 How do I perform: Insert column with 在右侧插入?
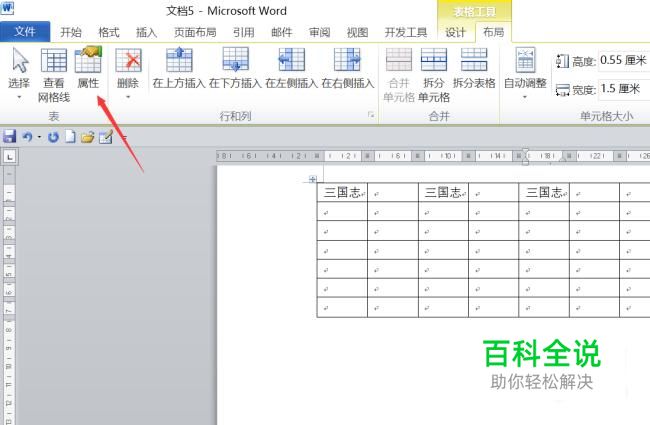coord(347,68)
